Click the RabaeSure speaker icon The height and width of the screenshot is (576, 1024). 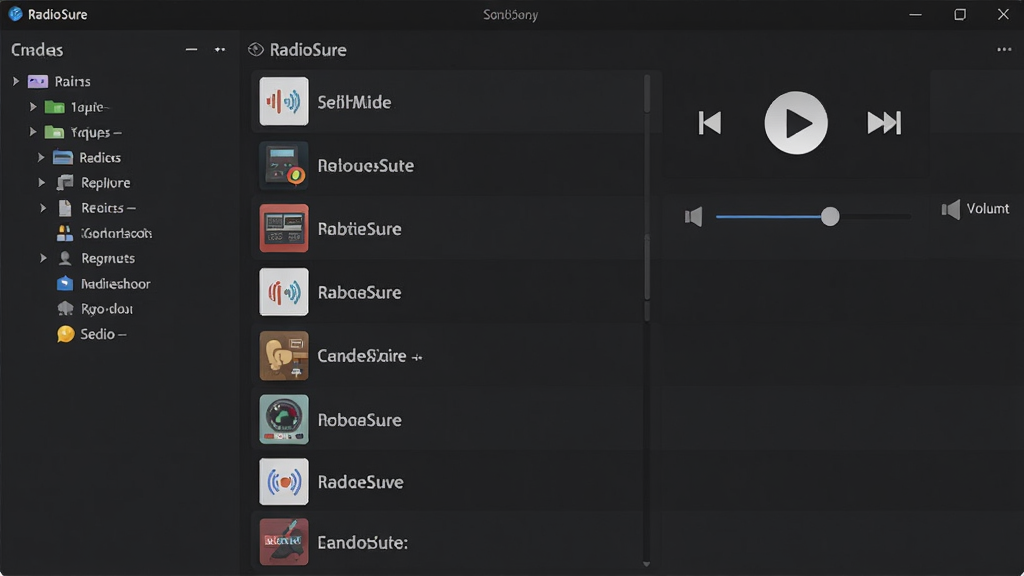(284, 292)
